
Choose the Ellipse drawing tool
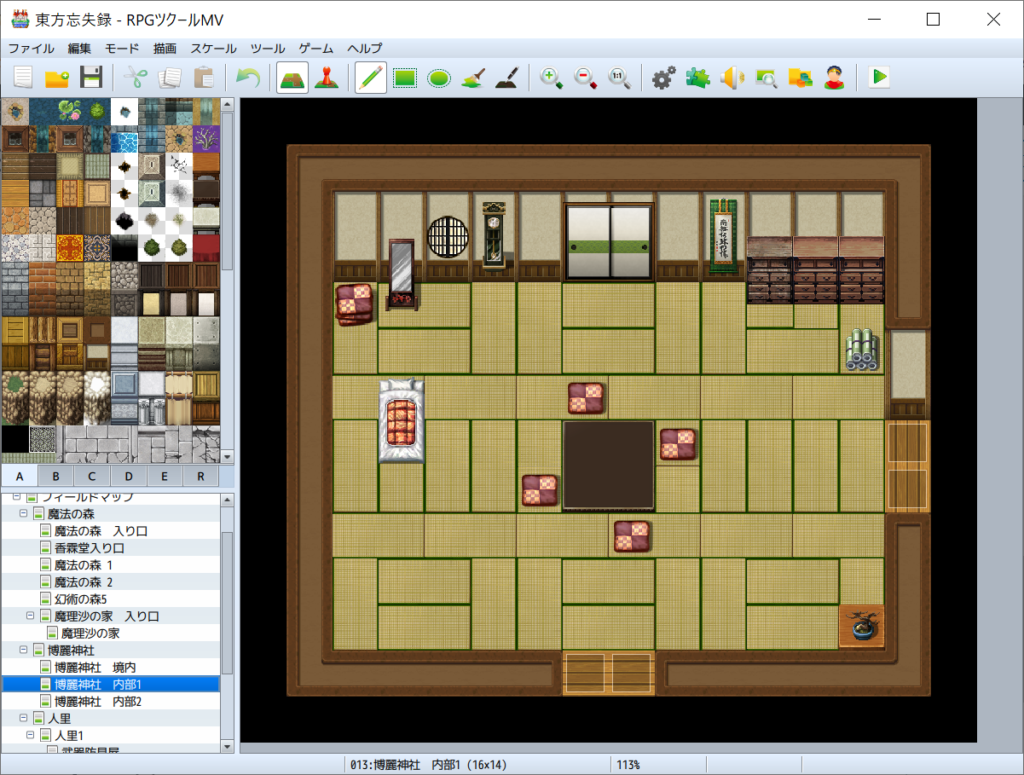pyautogui.click(x=439, y=77)
